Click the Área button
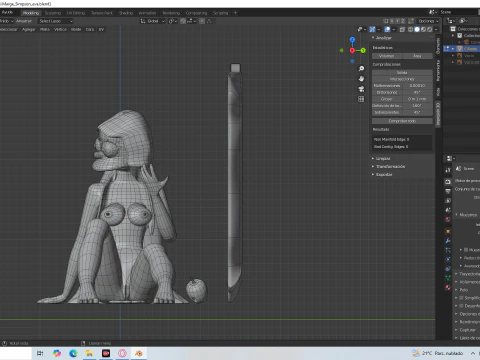The width and height of the screenshot is (480, 360). coord(417,56)
